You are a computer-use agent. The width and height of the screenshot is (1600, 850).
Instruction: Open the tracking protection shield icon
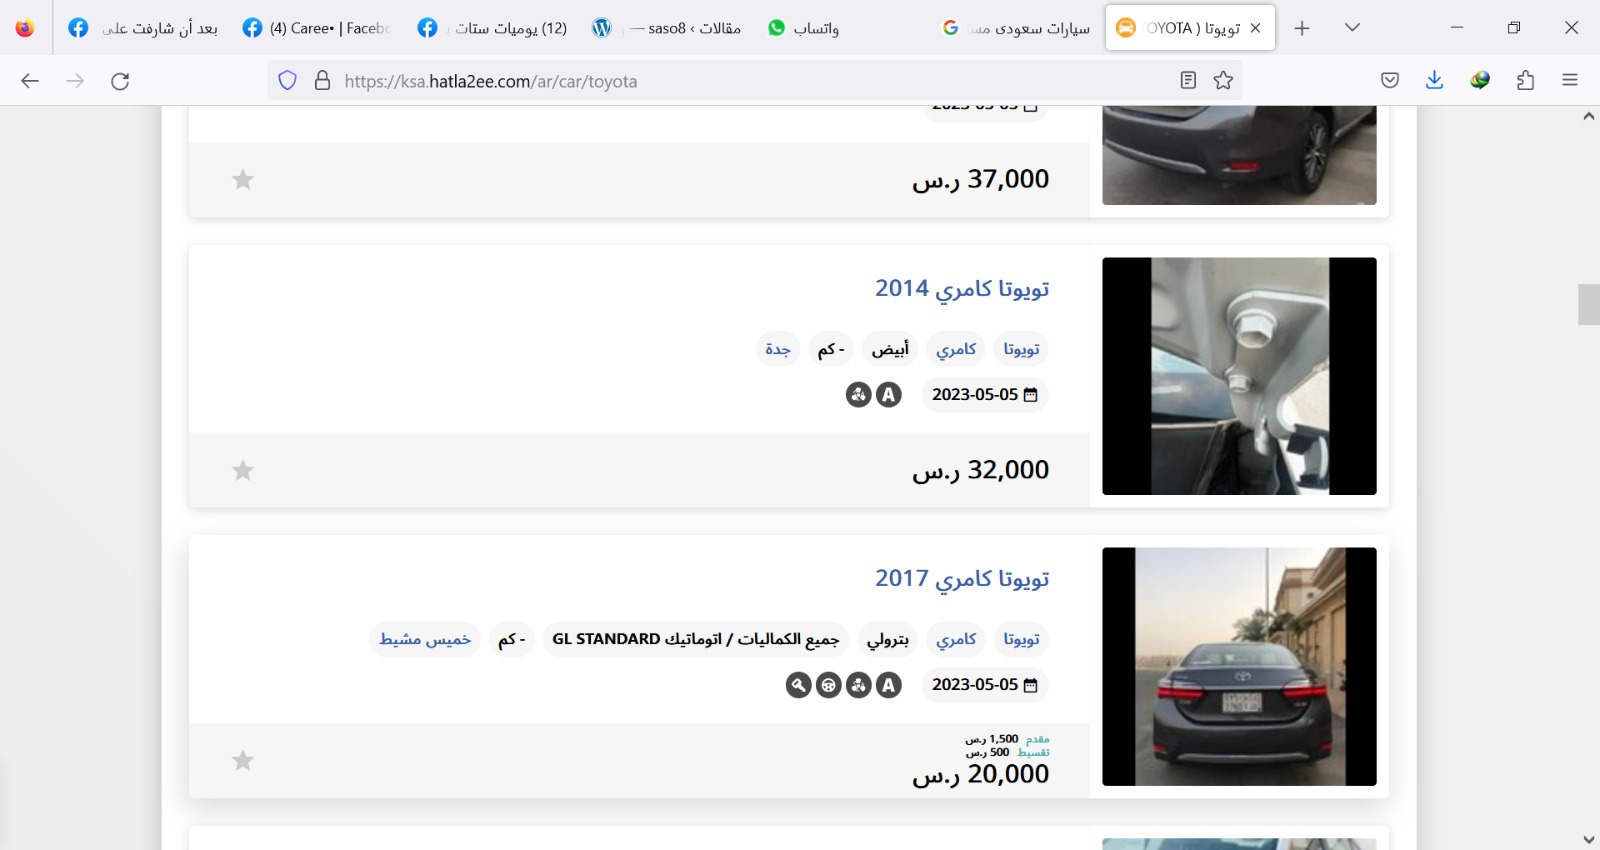pos(287,81)
